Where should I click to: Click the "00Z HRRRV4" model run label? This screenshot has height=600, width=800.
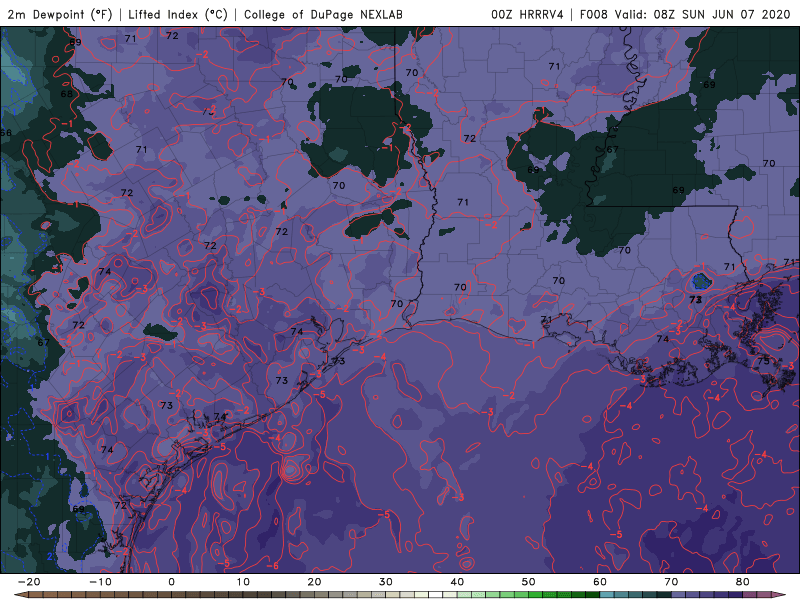coord(527,14)
